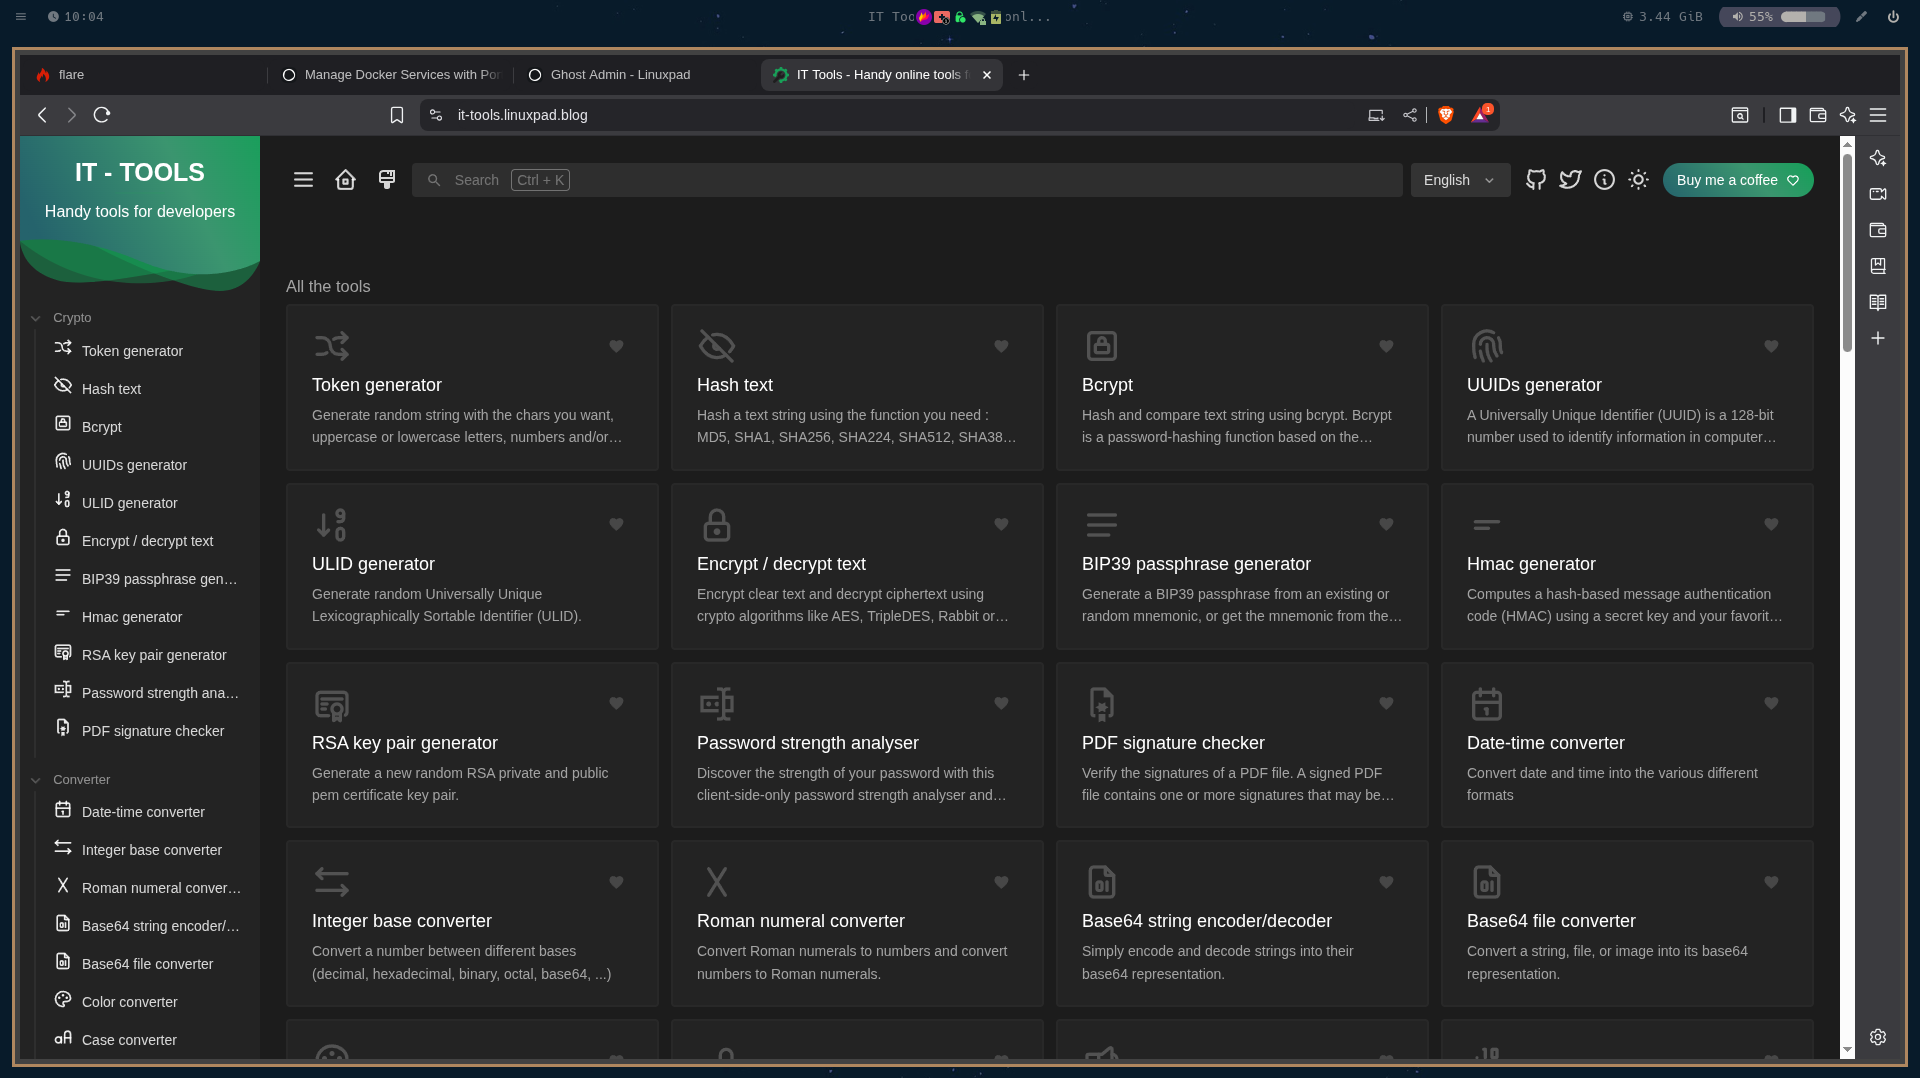Open the UI Lib paintbrush icon
The width and height of the screenshot is (1920, 1078).
click(387, 180)
